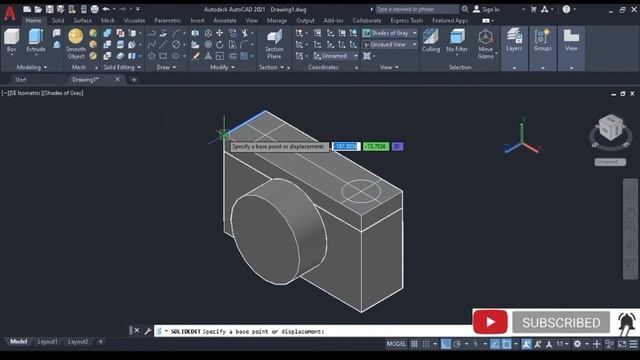Open the Annotate ribbon tab
Viewport: 640px width, 360px height.
click(225, 20)
